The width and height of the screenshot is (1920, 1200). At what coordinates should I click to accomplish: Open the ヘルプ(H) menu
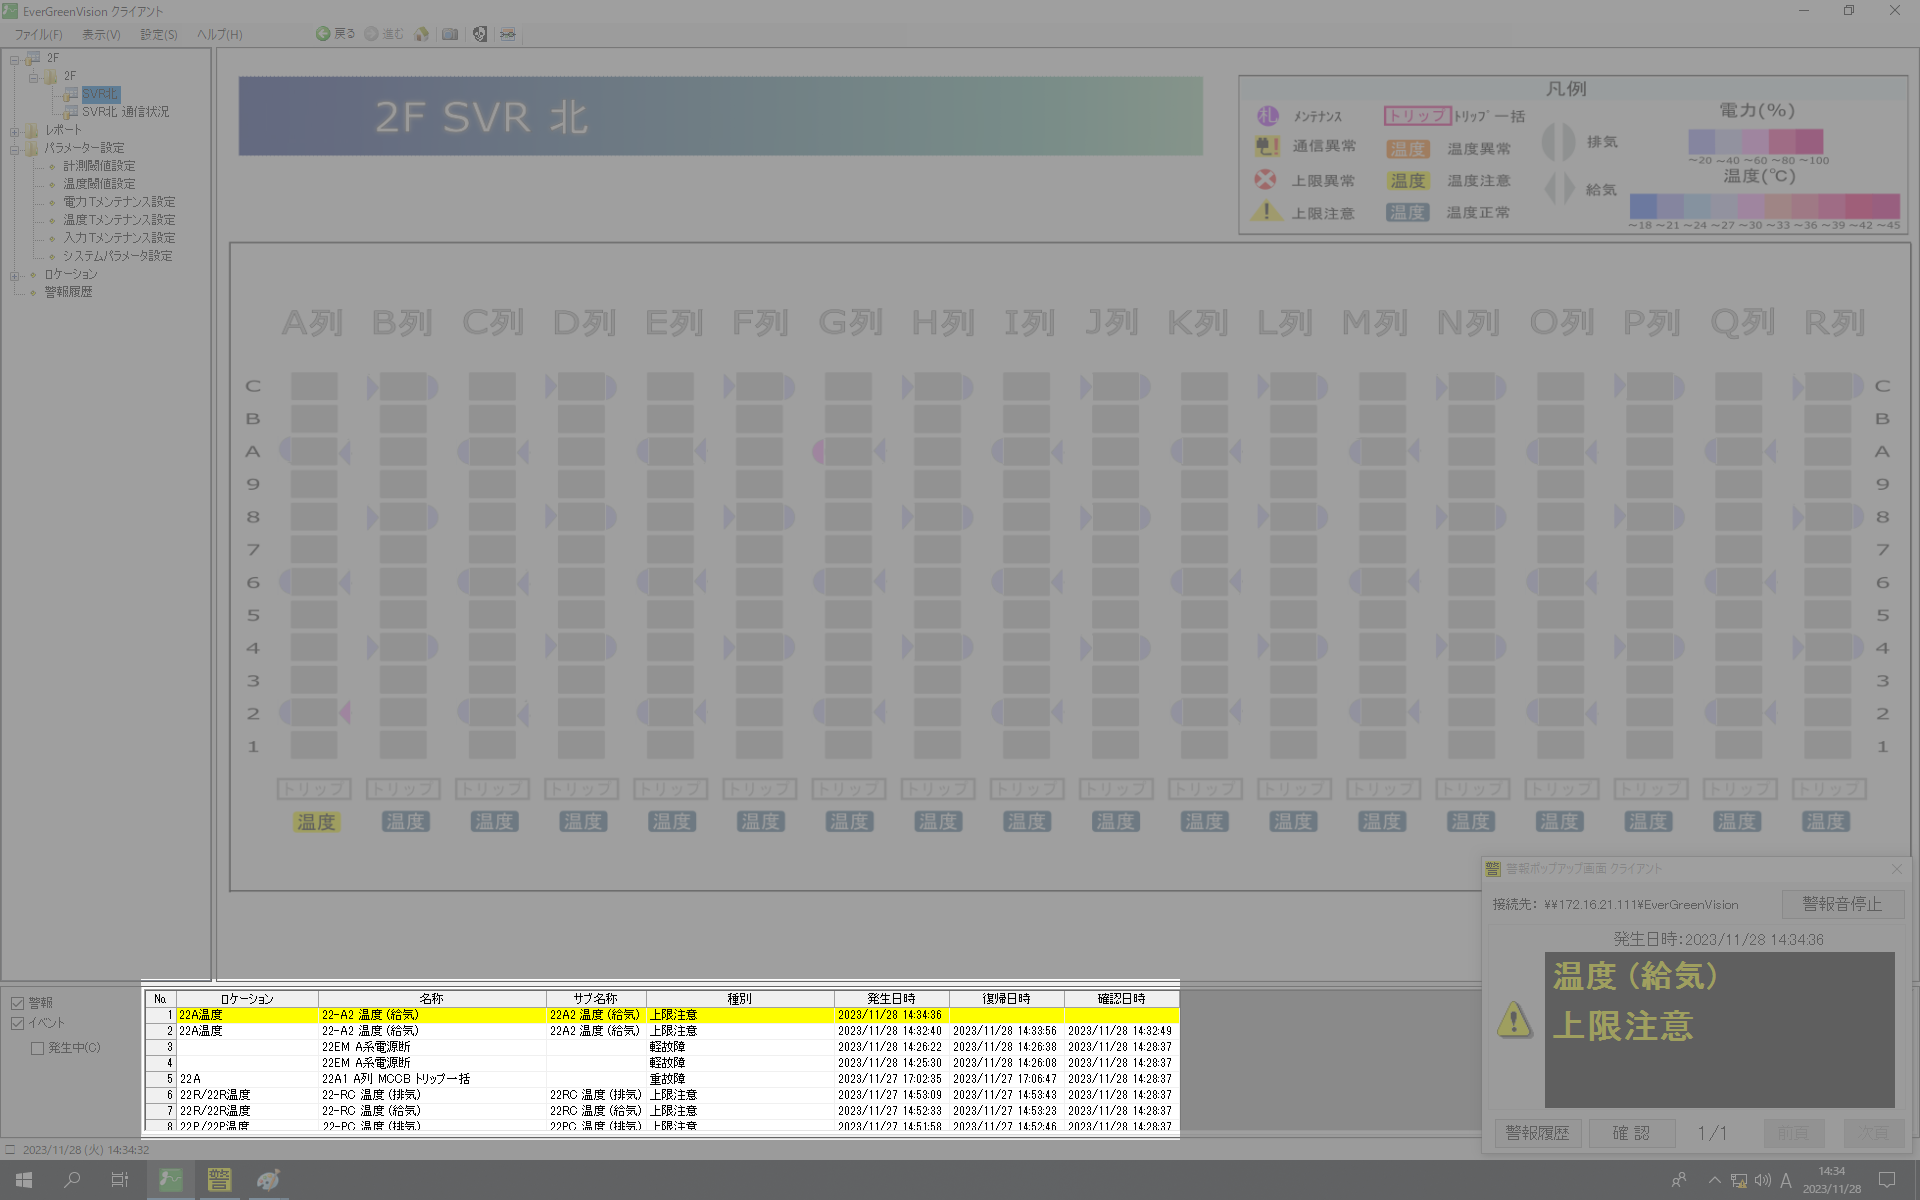[x=220, y=34]
